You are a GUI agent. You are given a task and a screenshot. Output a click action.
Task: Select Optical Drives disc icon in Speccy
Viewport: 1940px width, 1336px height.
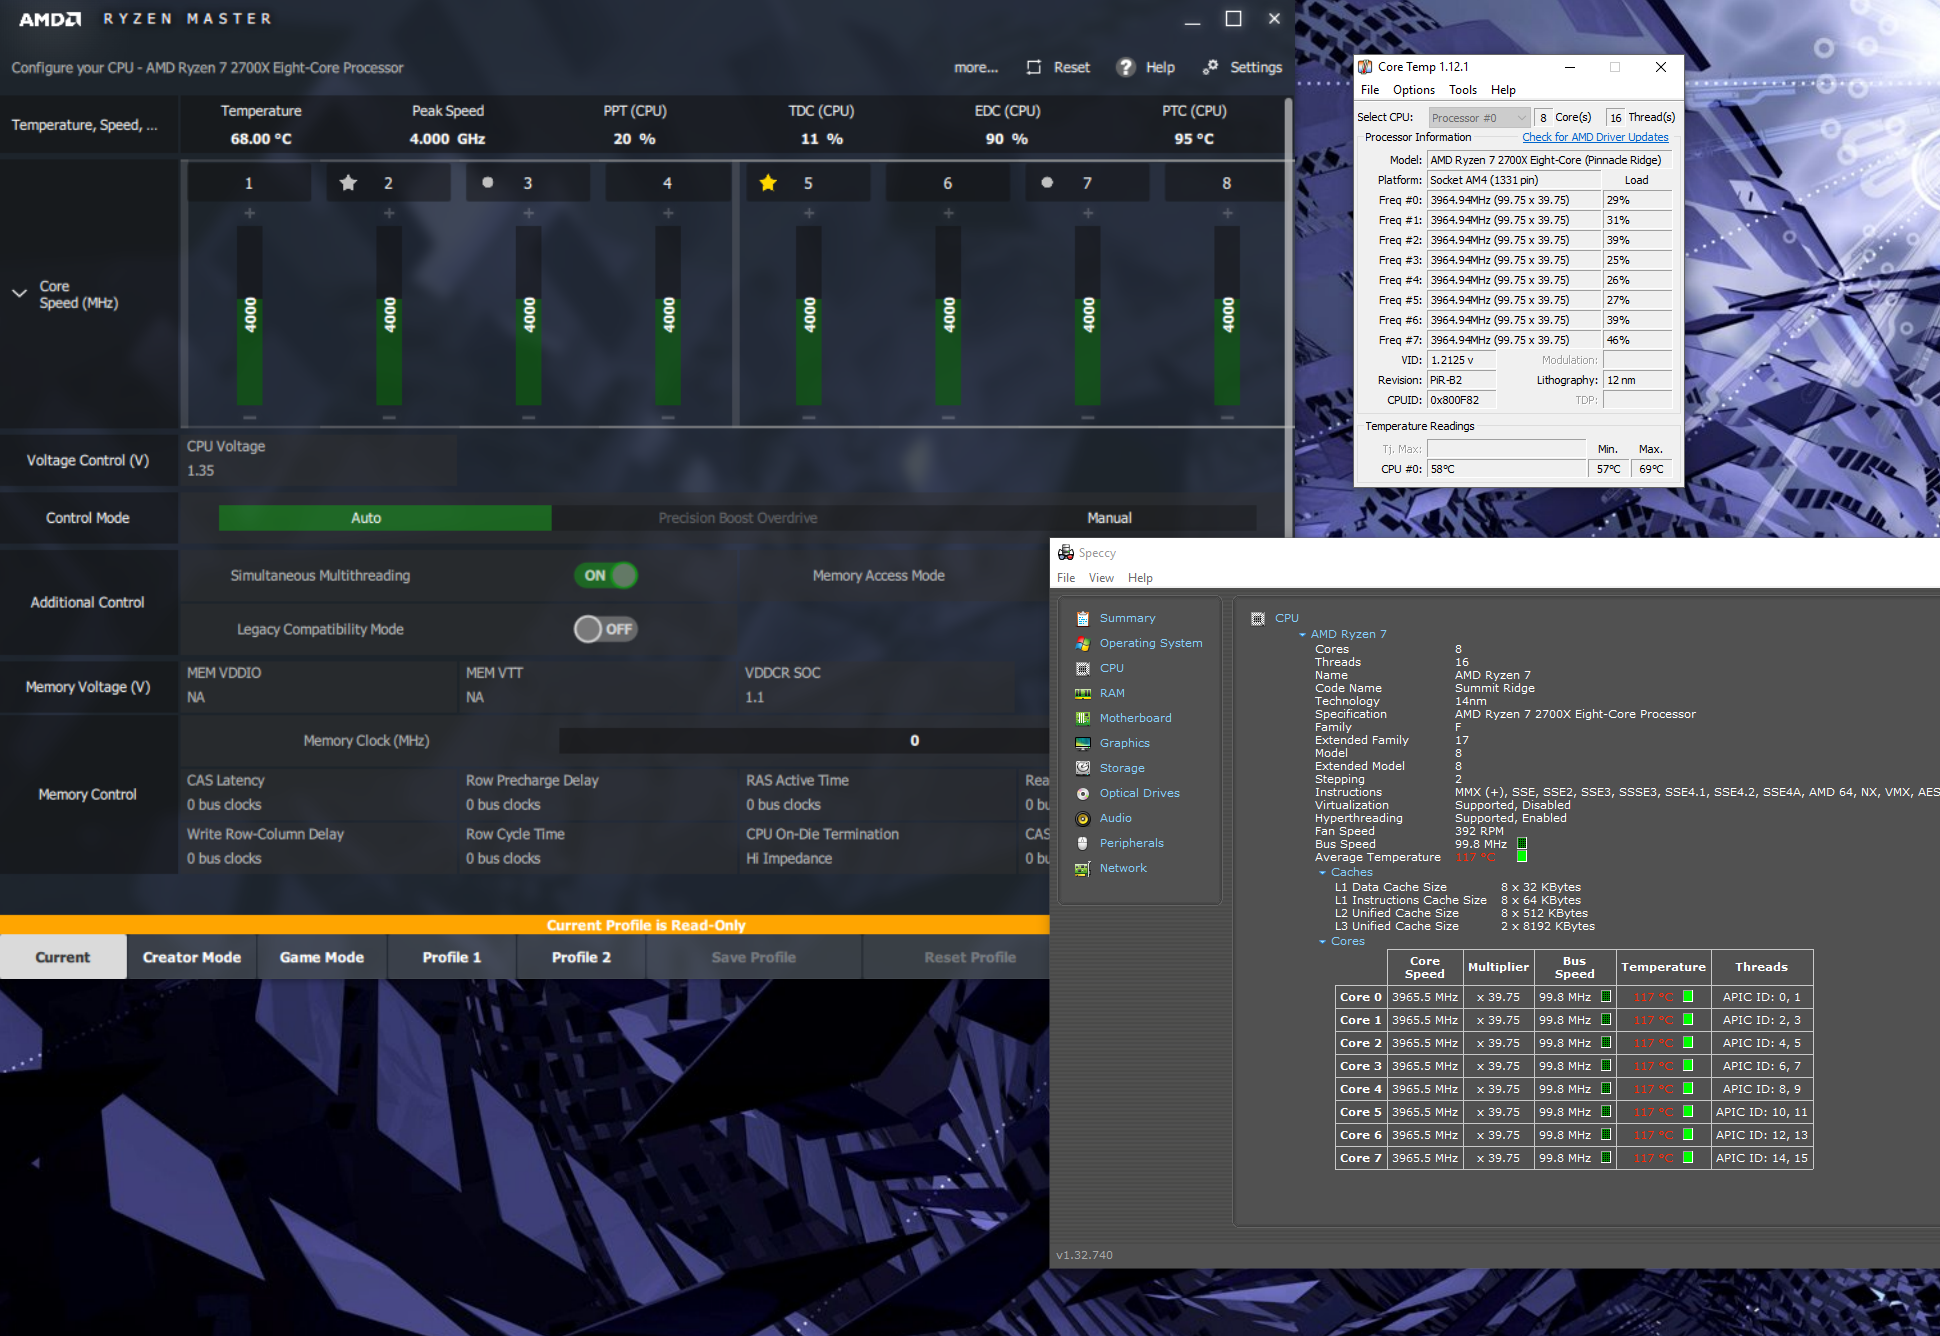(1082, 793)
